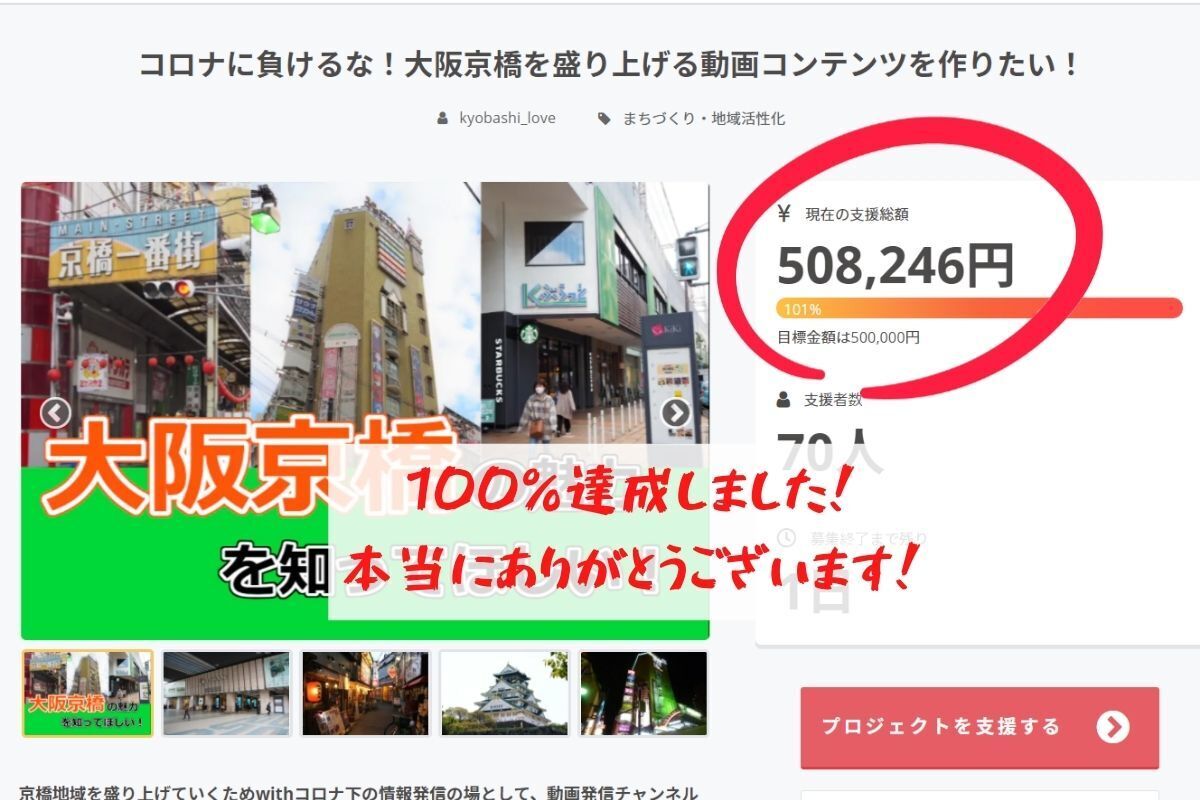Advance to next carousel slide arrow
This screenshot has width=1200, height=800.
point(676,412)
